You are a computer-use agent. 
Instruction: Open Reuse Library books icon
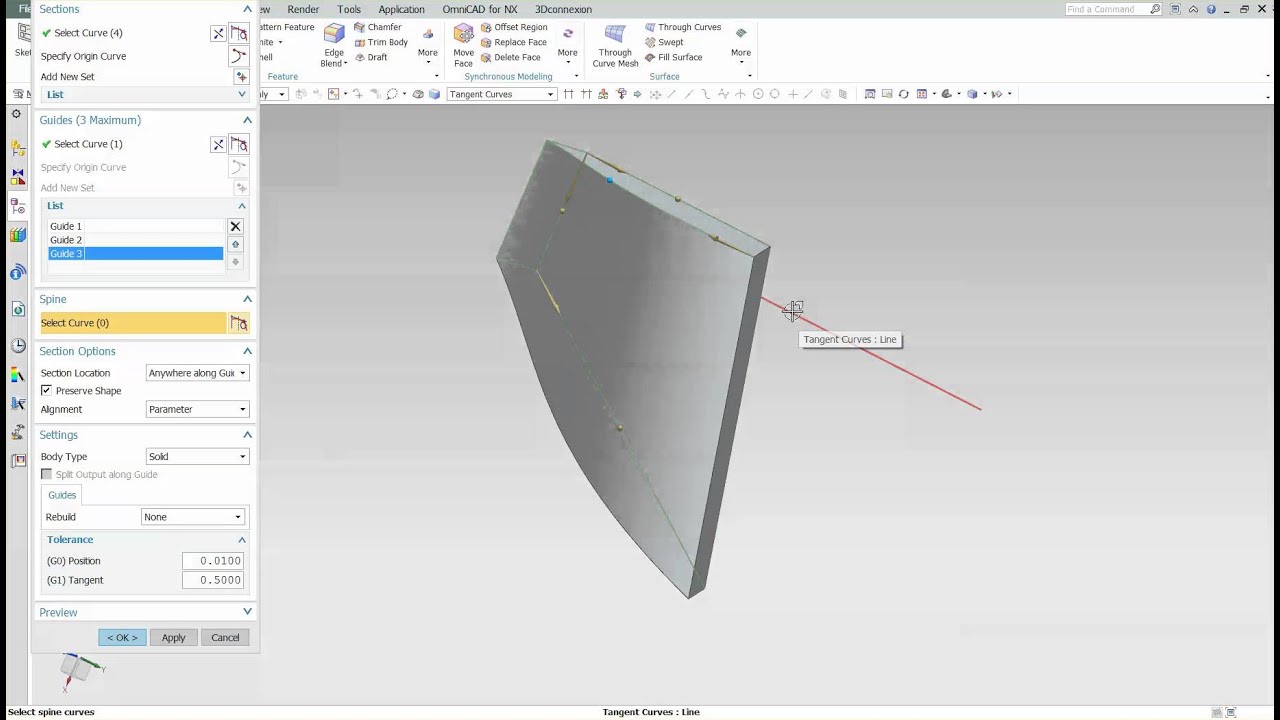18,236
